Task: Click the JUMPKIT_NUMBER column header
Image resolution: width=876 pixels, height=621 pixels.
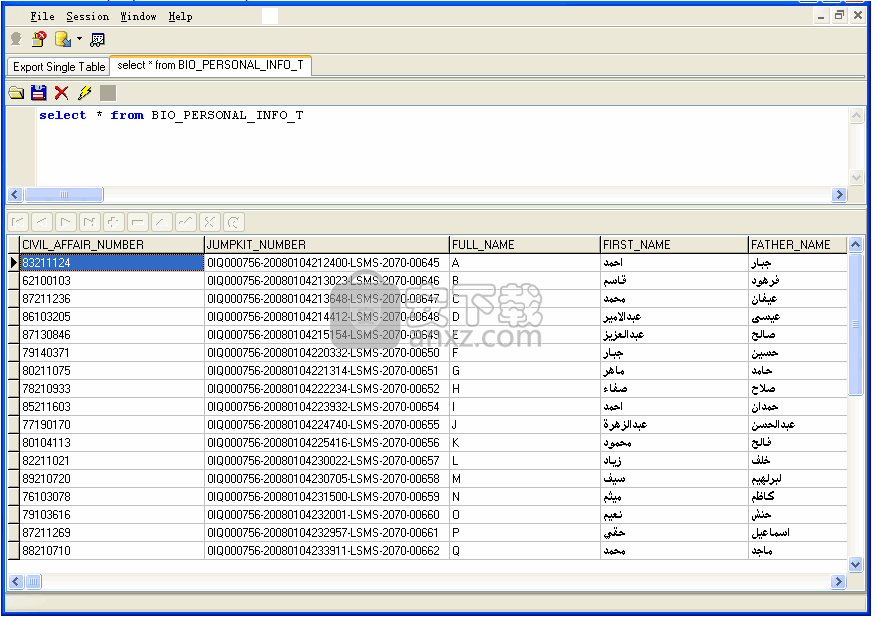Action: 327,245
